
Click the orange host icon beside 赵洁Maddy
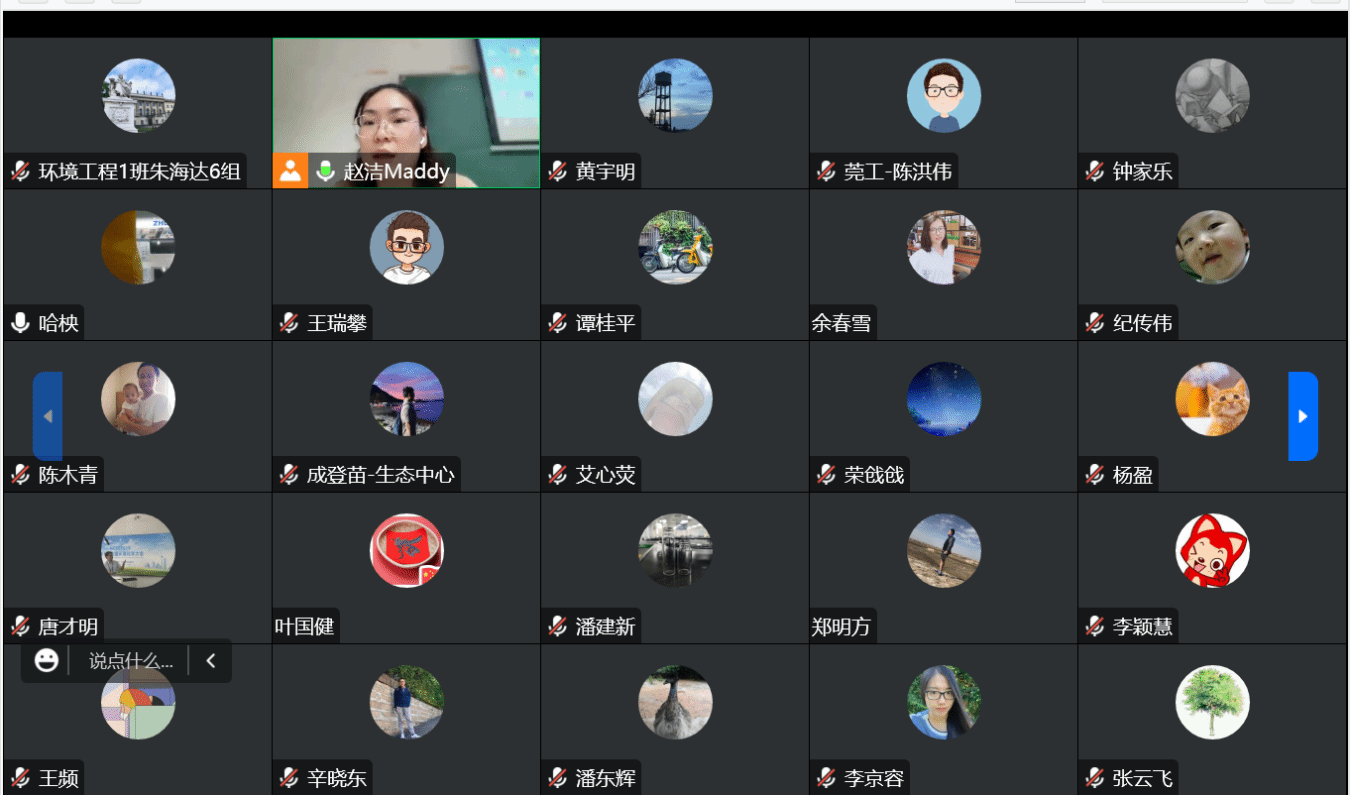coord(290,171)
